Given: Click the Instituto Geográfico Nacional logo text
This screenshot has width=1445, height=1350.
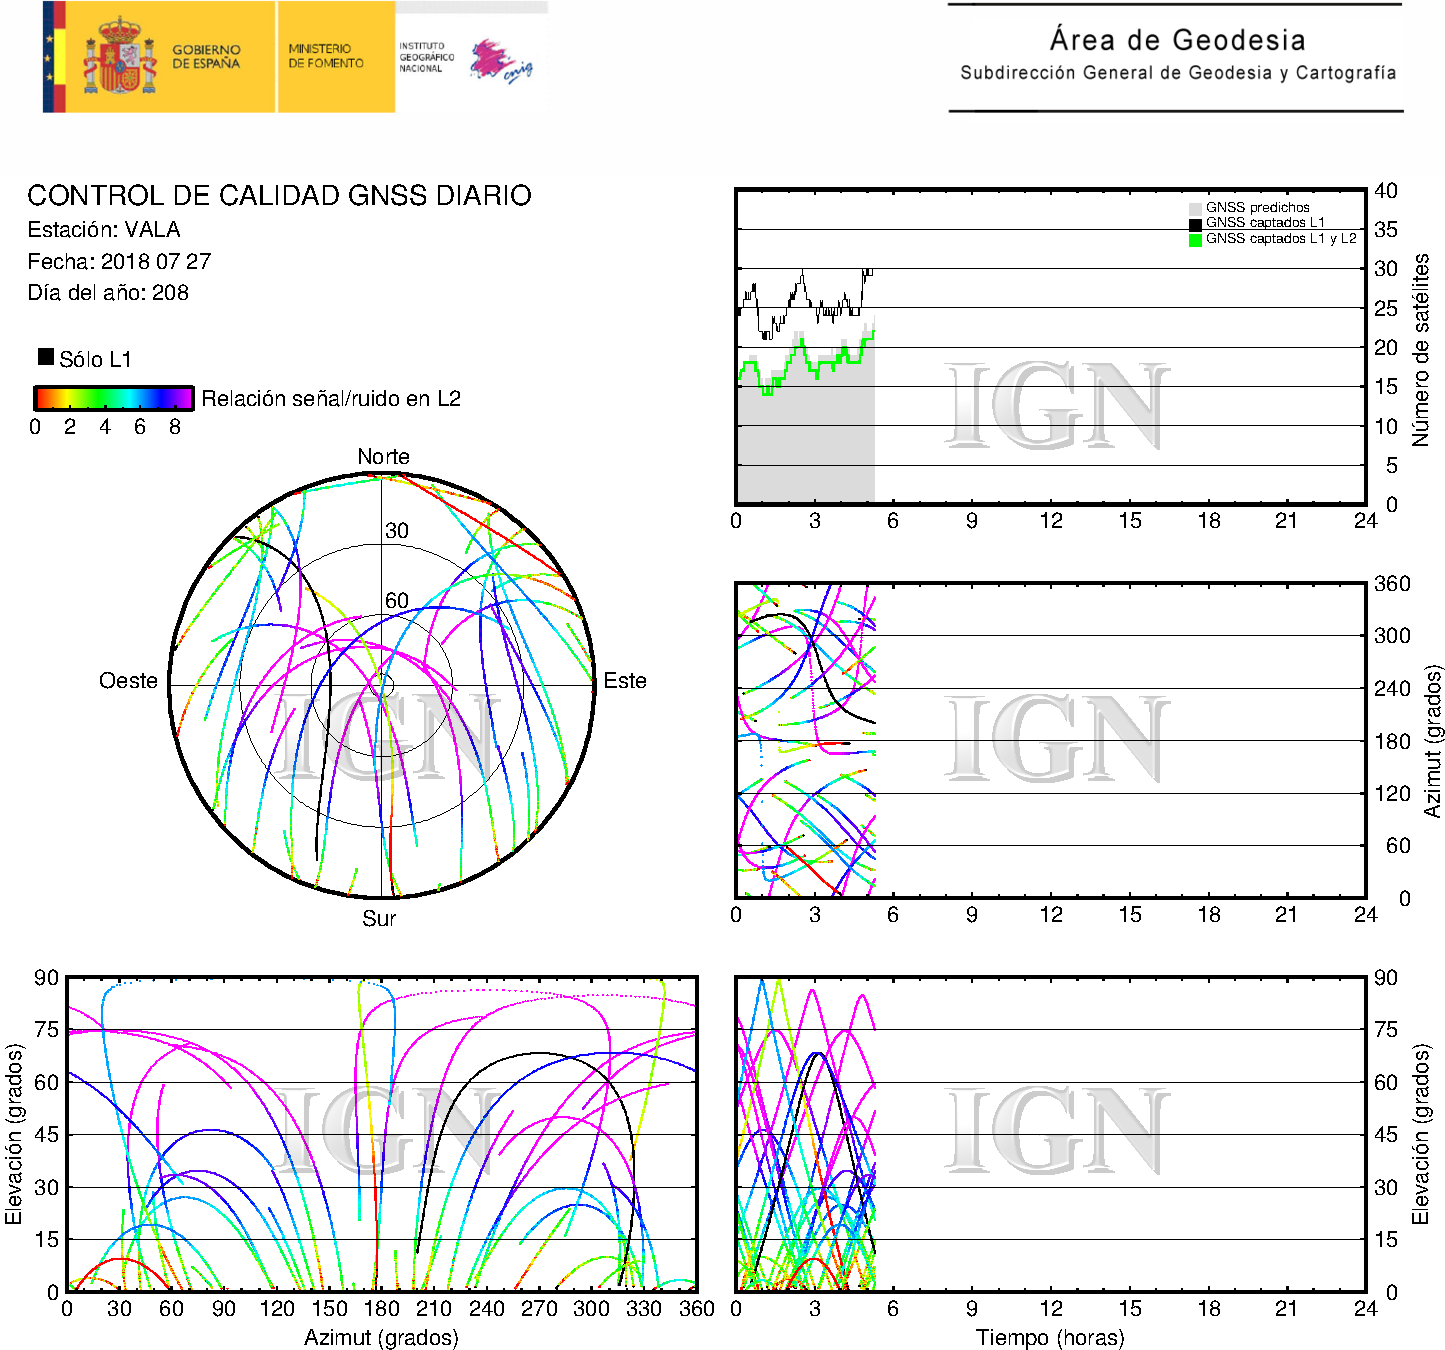Looking at the screenshot, I should [426, 57].
